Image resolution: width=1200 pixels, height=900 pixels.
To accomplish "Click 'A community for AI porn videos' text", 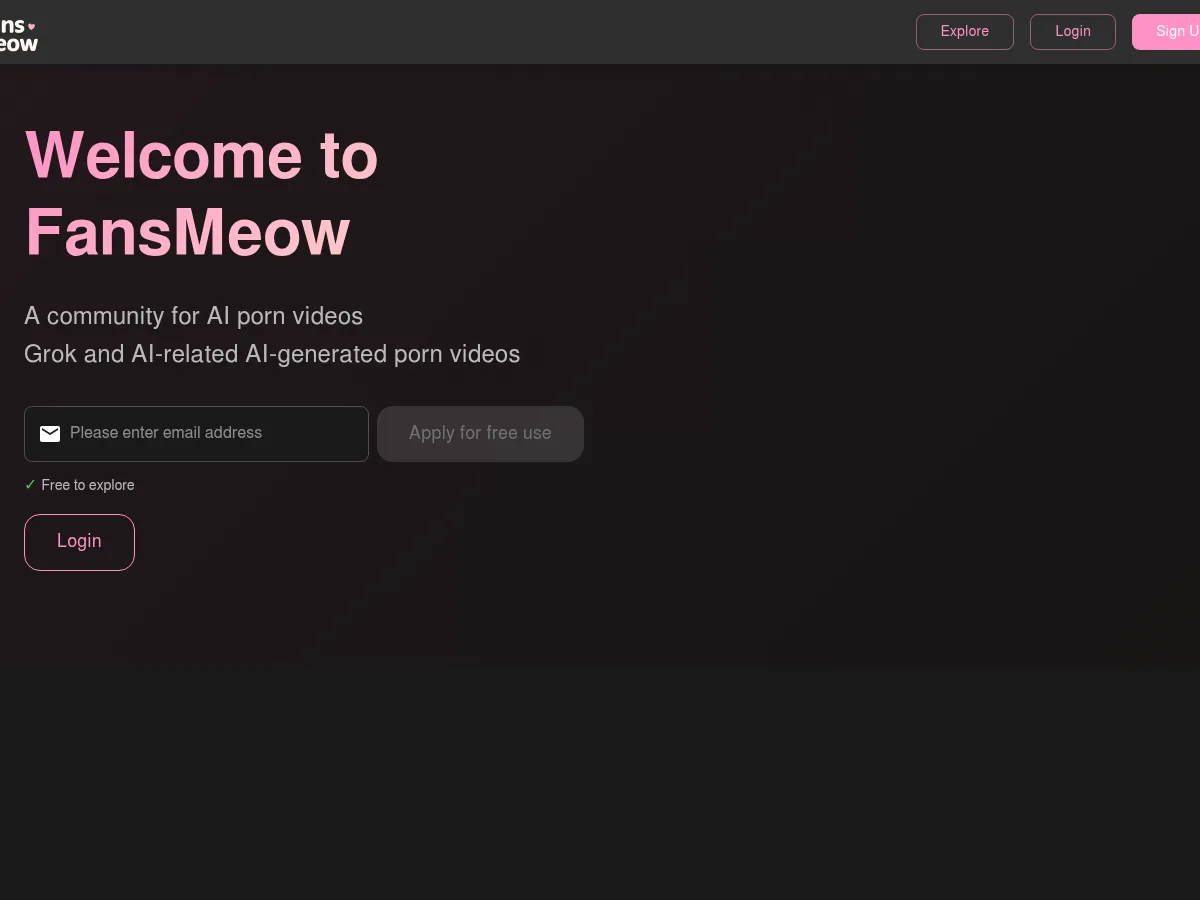I will [194, 316].
